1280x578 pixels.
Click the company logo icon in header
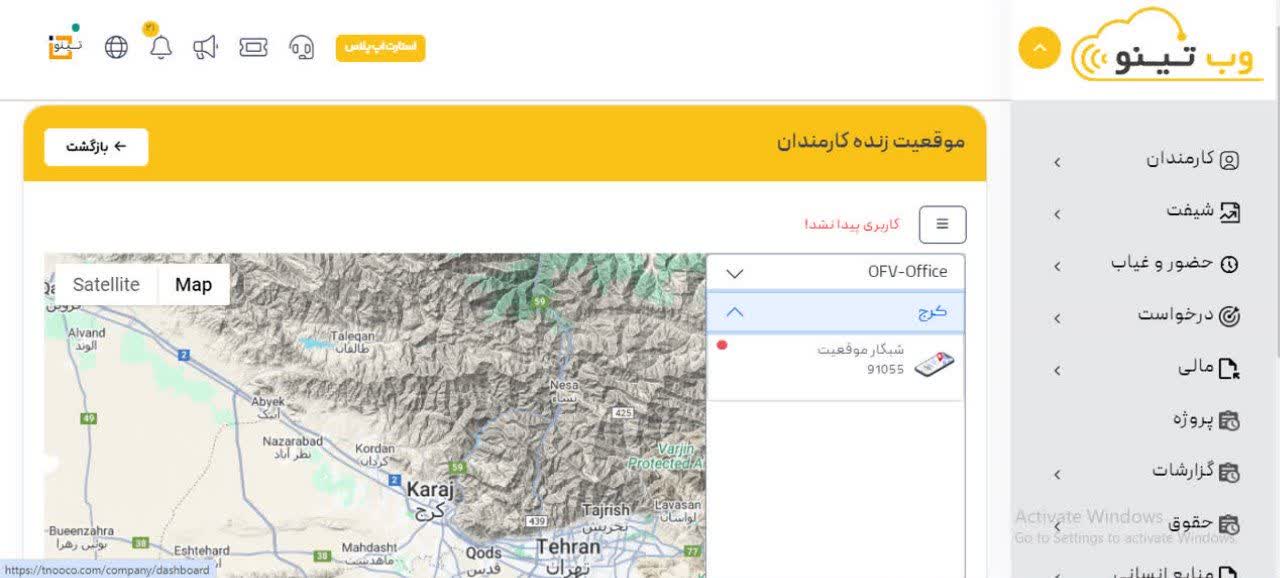(65, 45)
